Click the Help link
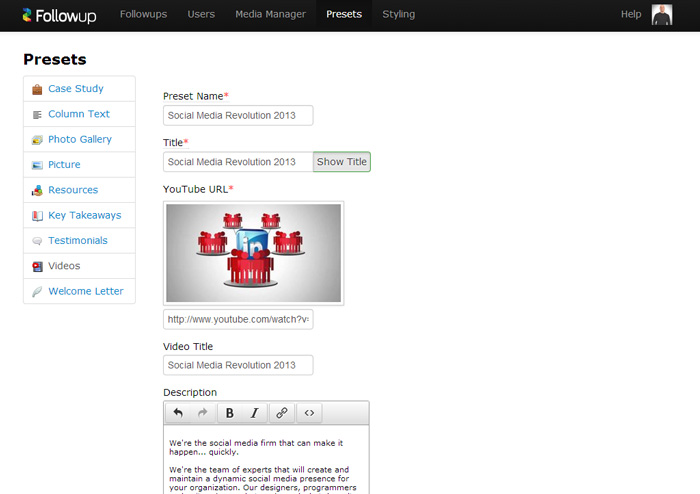700x494 pixels. [631, 15]
